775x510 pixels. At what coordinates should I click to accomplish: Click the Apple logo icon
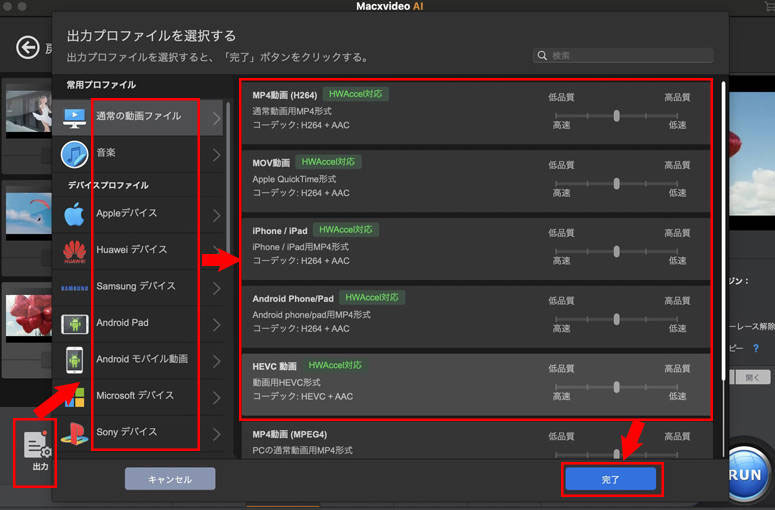74,214
